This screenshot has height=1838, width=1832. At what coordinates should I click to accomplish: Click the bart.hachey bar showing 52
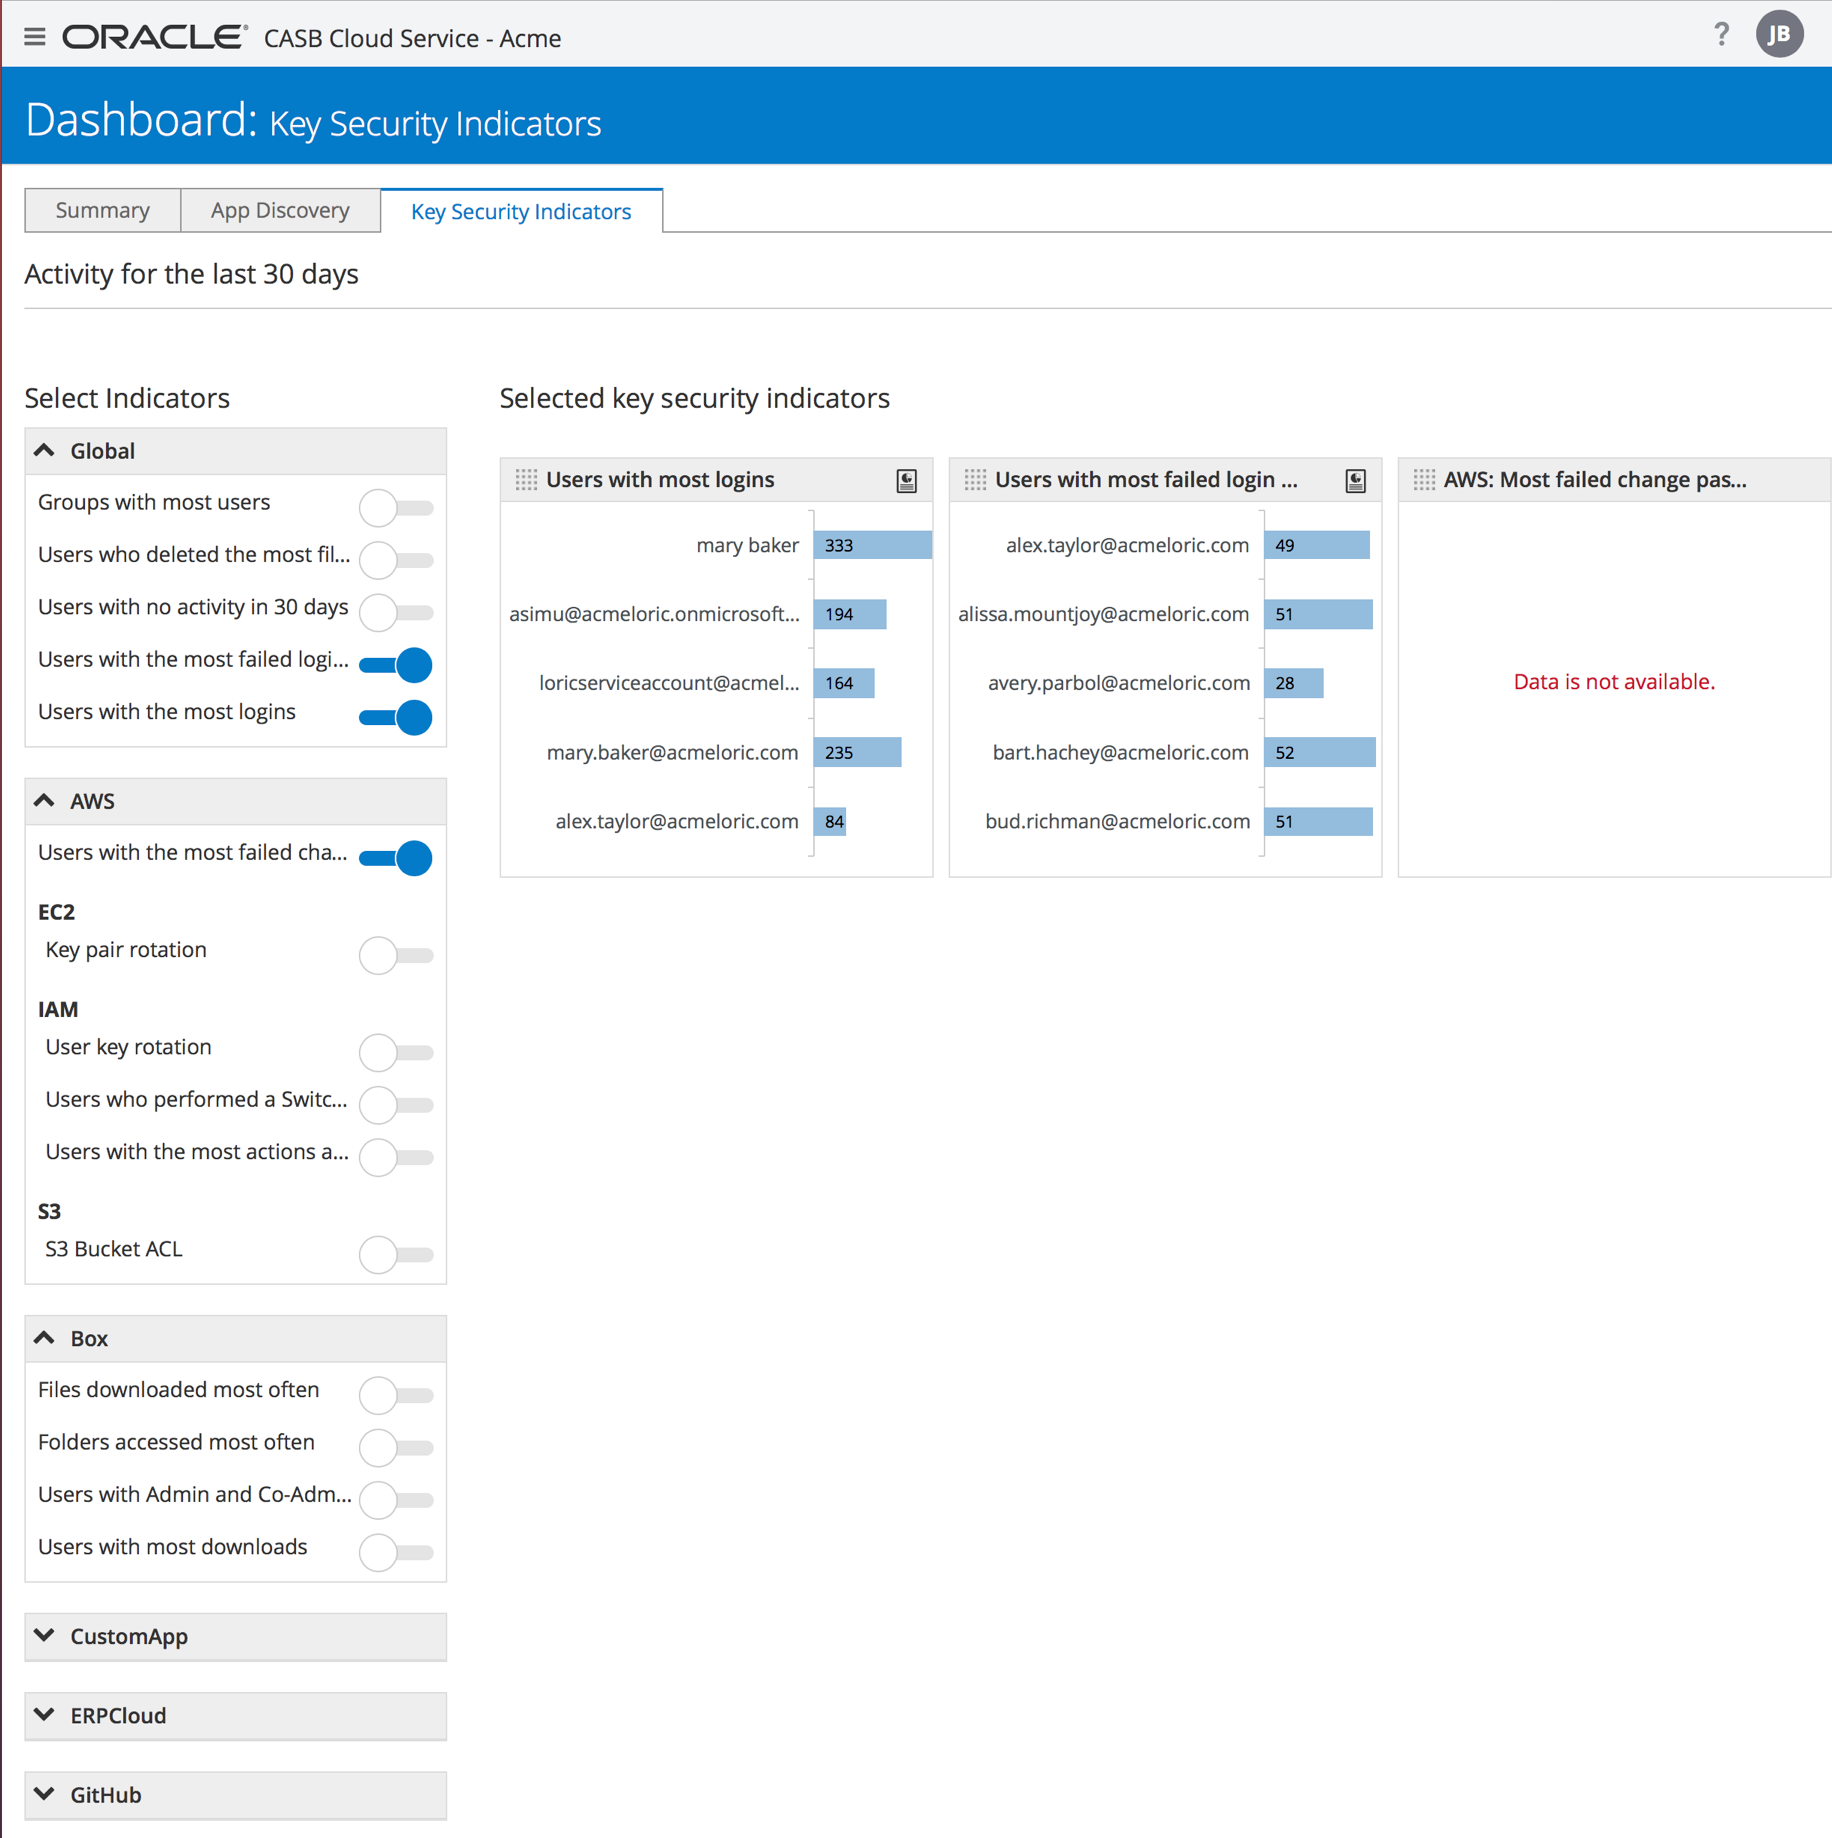coord(1320,752)
